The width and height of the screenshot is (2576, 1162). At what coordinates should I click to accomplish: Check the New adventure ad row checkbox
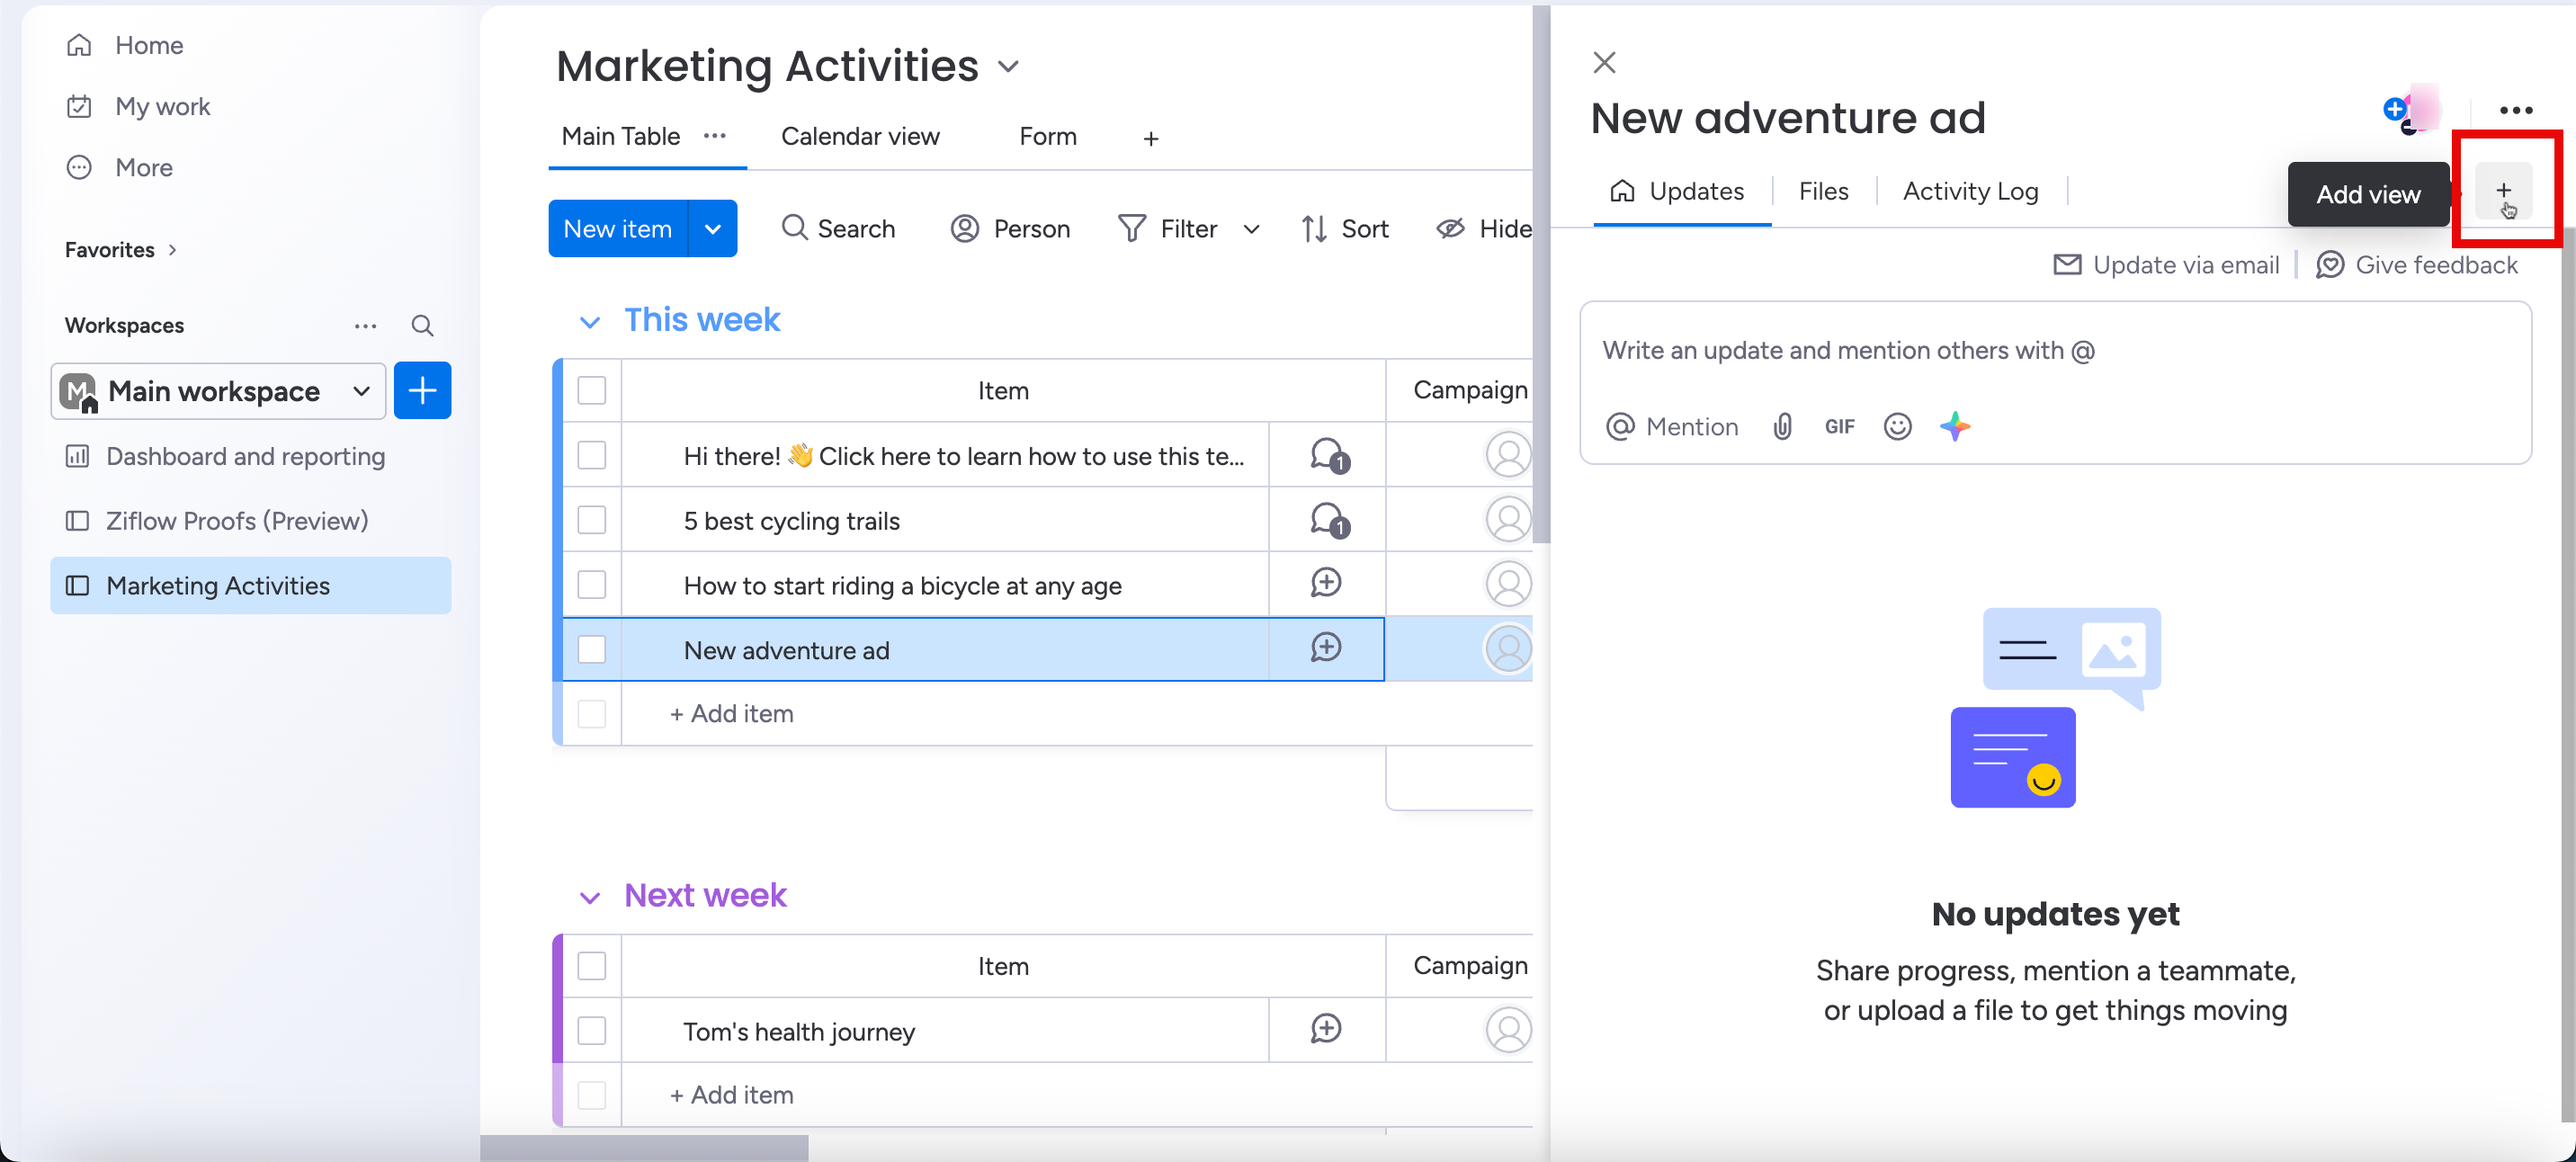pyautogui.click(x=592, y=650)
